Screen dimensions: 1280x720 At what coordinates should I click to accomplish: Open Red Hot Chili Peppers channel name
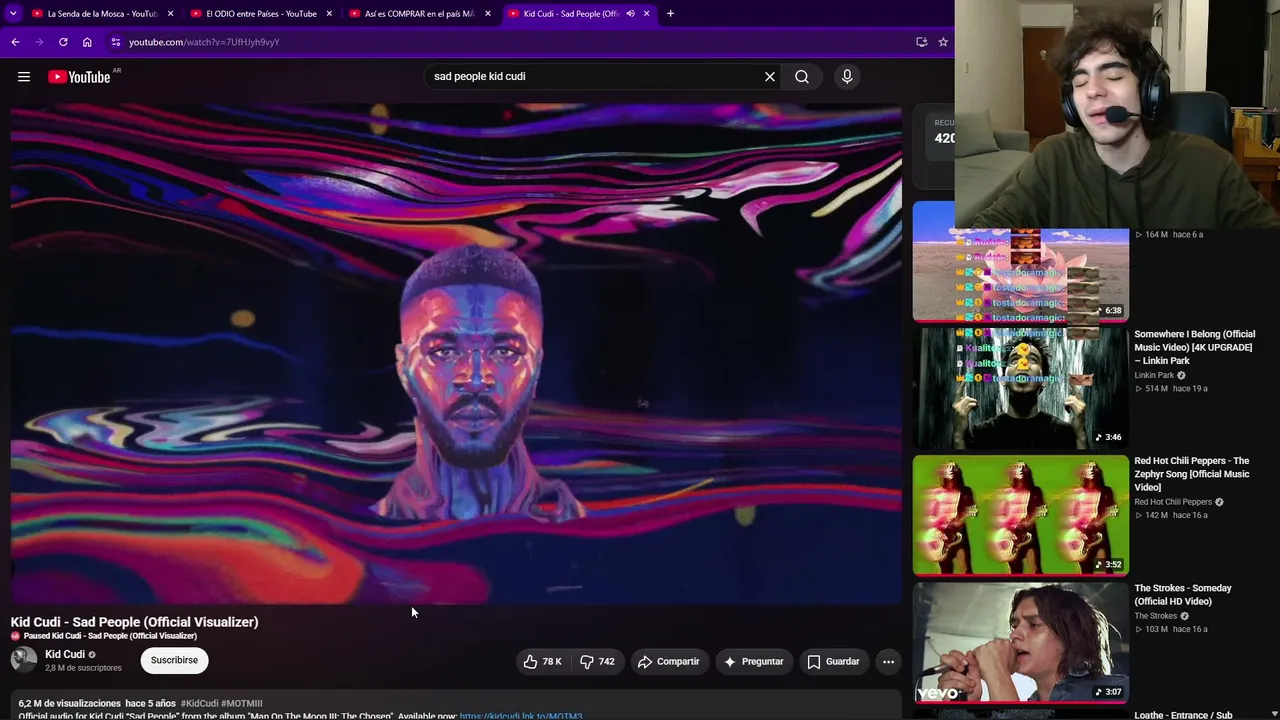(1173, 502)
